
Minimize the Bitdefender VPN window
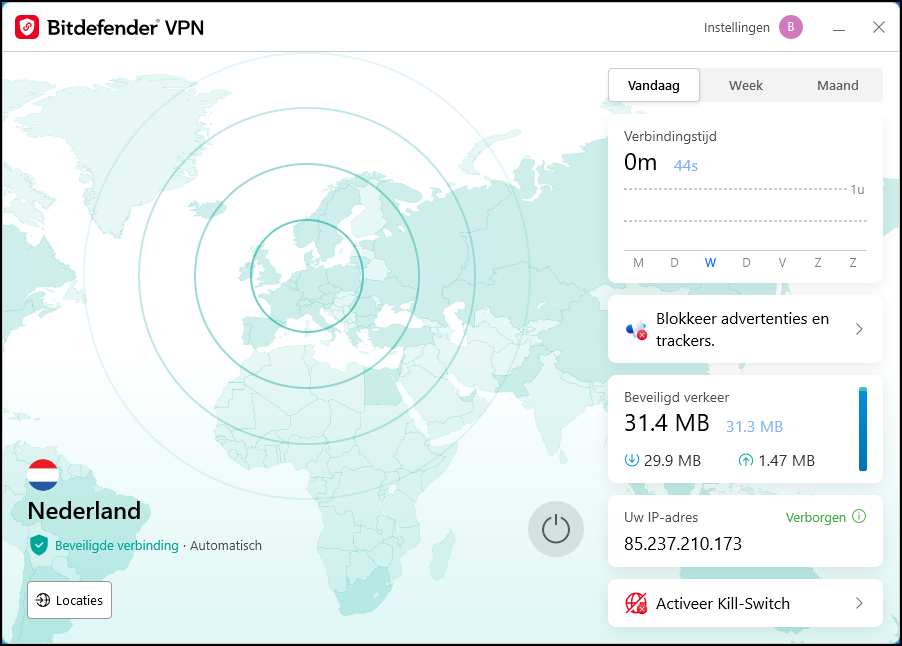point(839,28)
